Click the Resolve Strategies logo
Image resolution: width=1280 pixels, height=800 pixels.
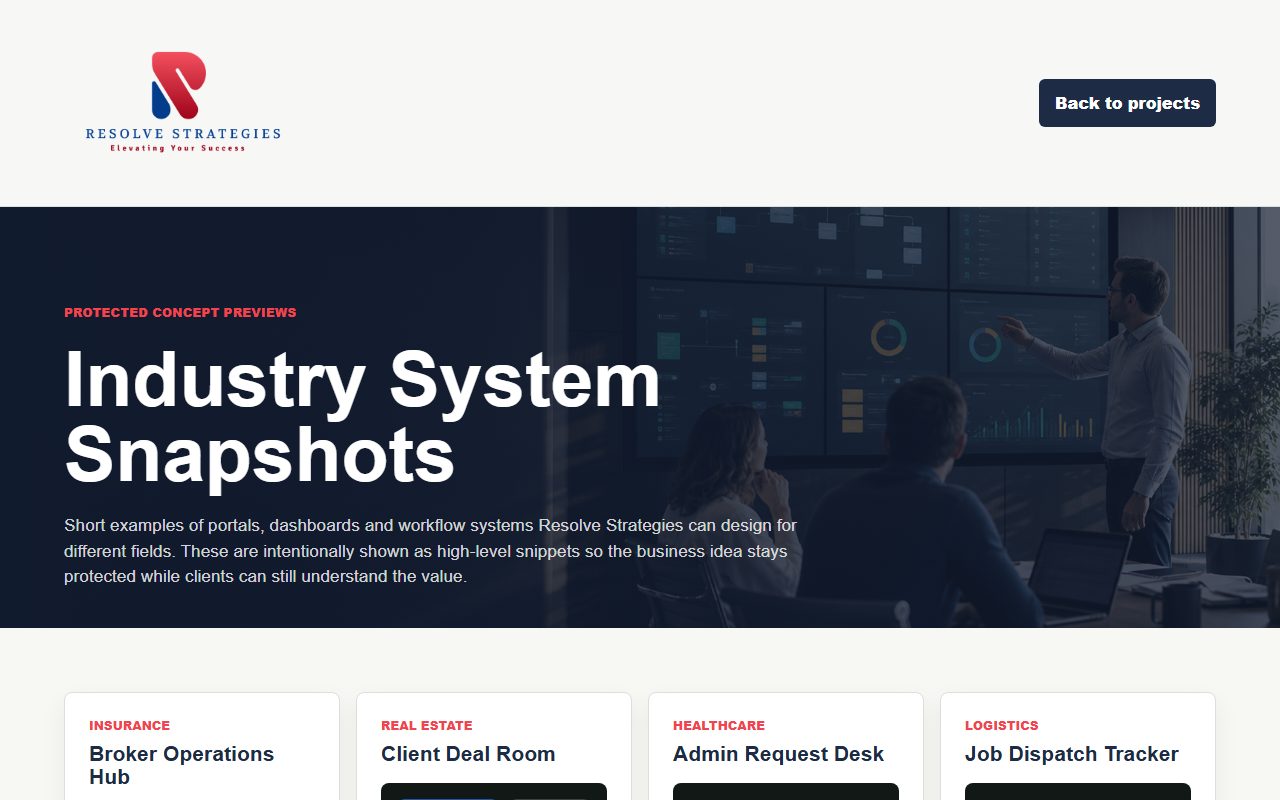[x=183, y=103]
